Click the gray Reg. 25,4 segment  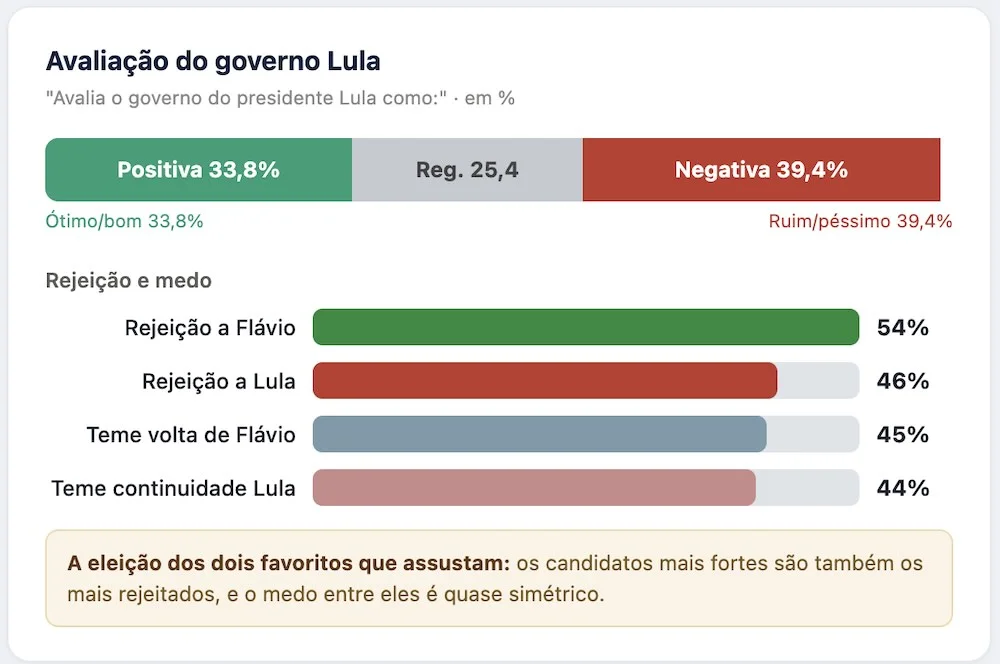(467, 170)
